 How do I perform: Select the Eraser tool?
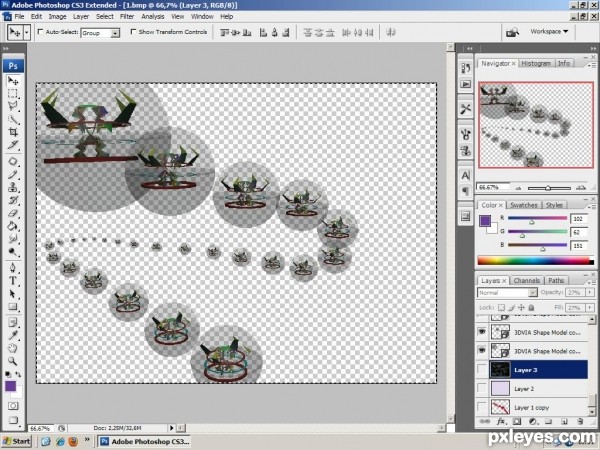click(13, 213)
